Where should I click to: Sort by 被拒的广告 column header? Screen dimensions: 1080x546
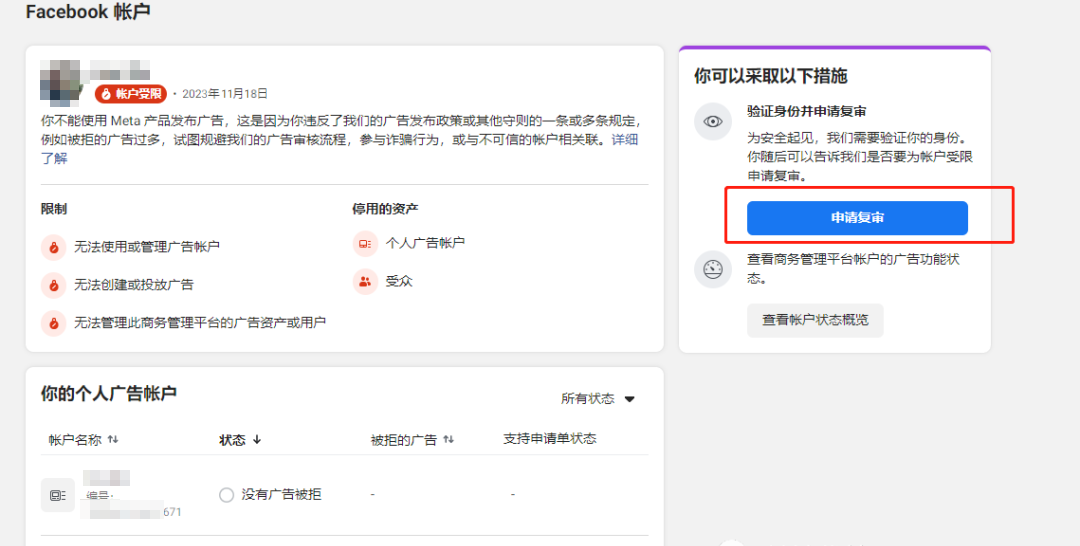[x=412, y=439]
